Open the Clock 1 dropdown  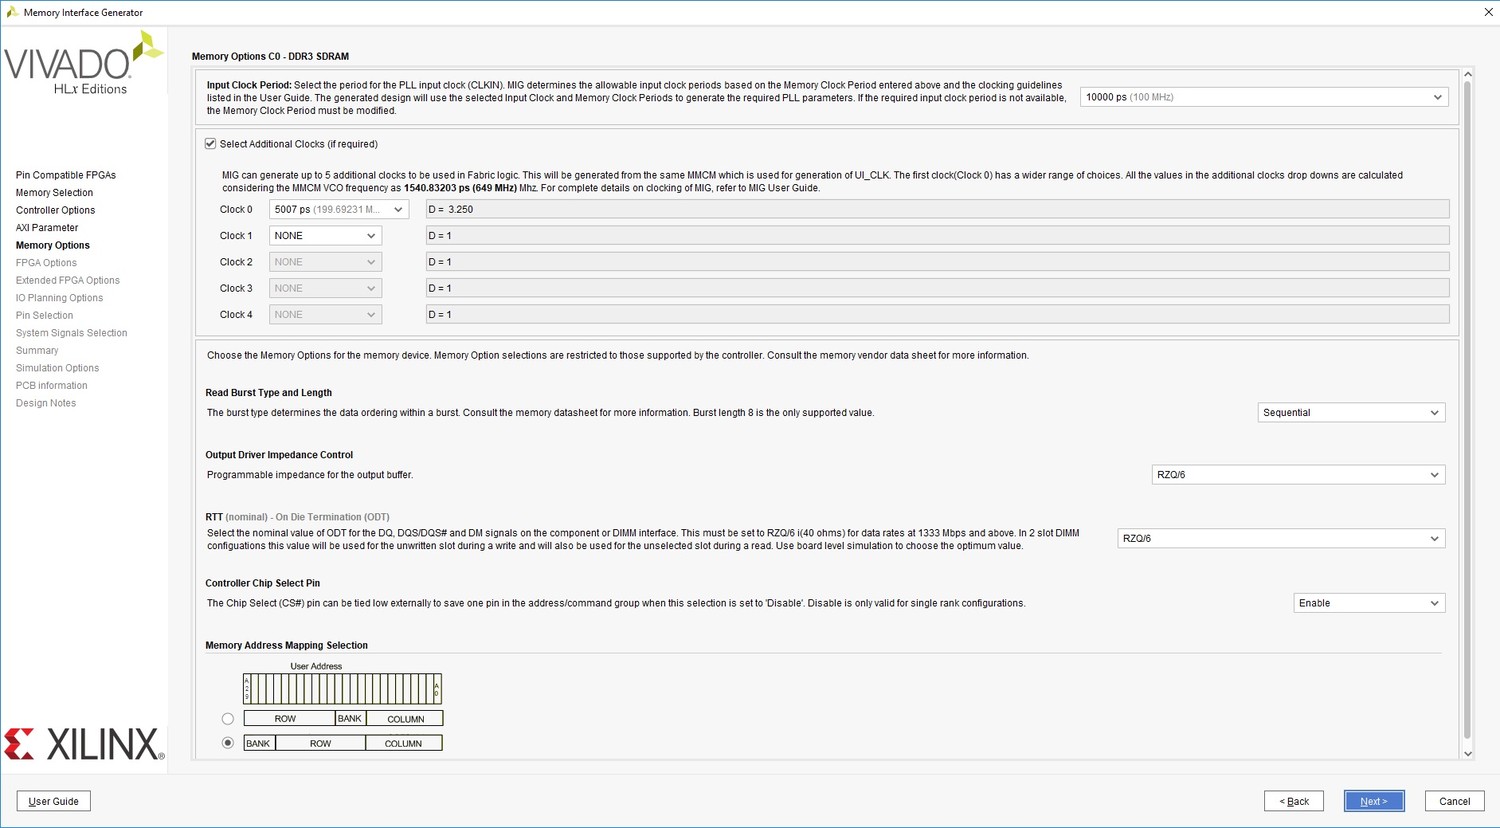[x=325, y=236]
